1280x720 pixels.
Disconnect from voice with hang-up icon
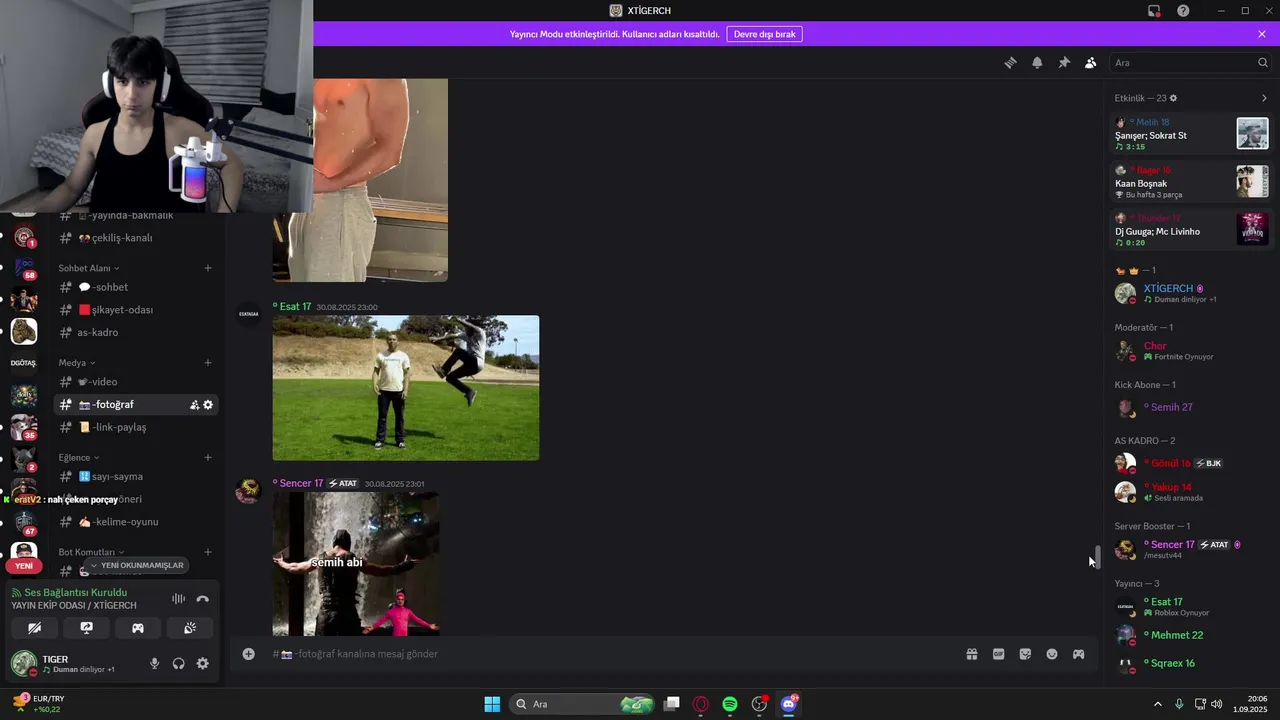point(203,599)
